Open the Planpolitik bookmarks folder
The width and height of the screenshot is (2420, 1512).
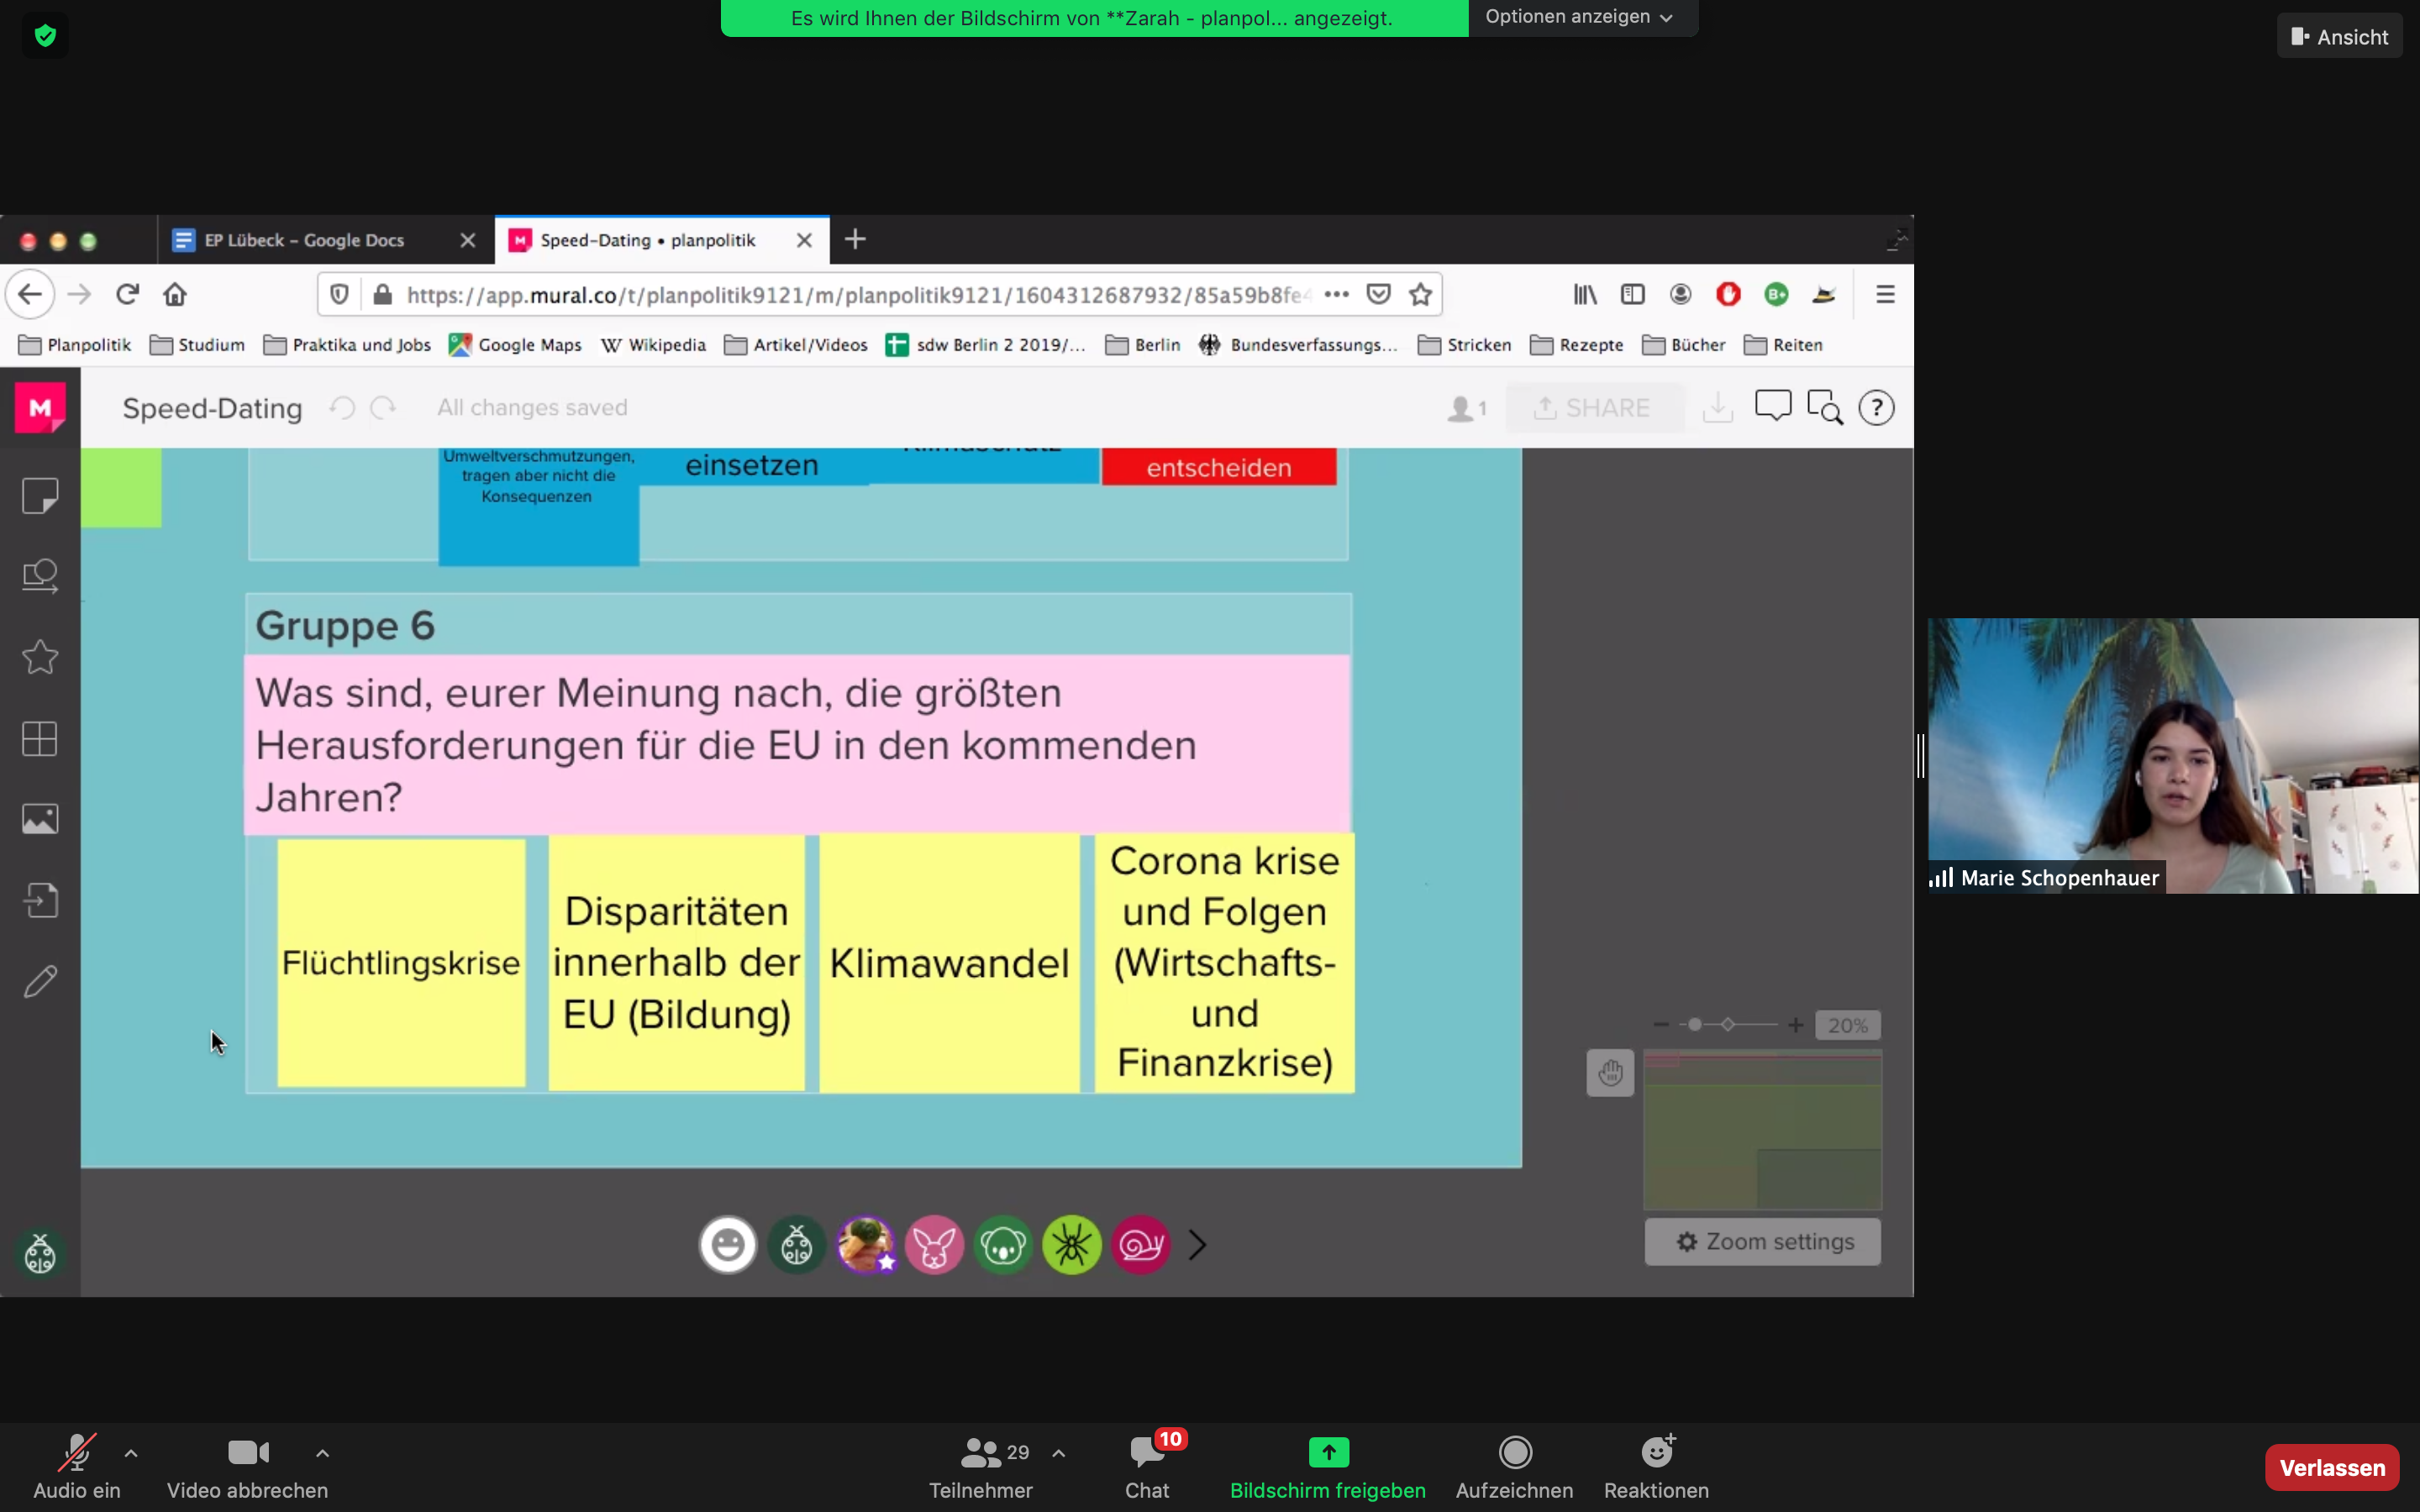click(75, 345)
